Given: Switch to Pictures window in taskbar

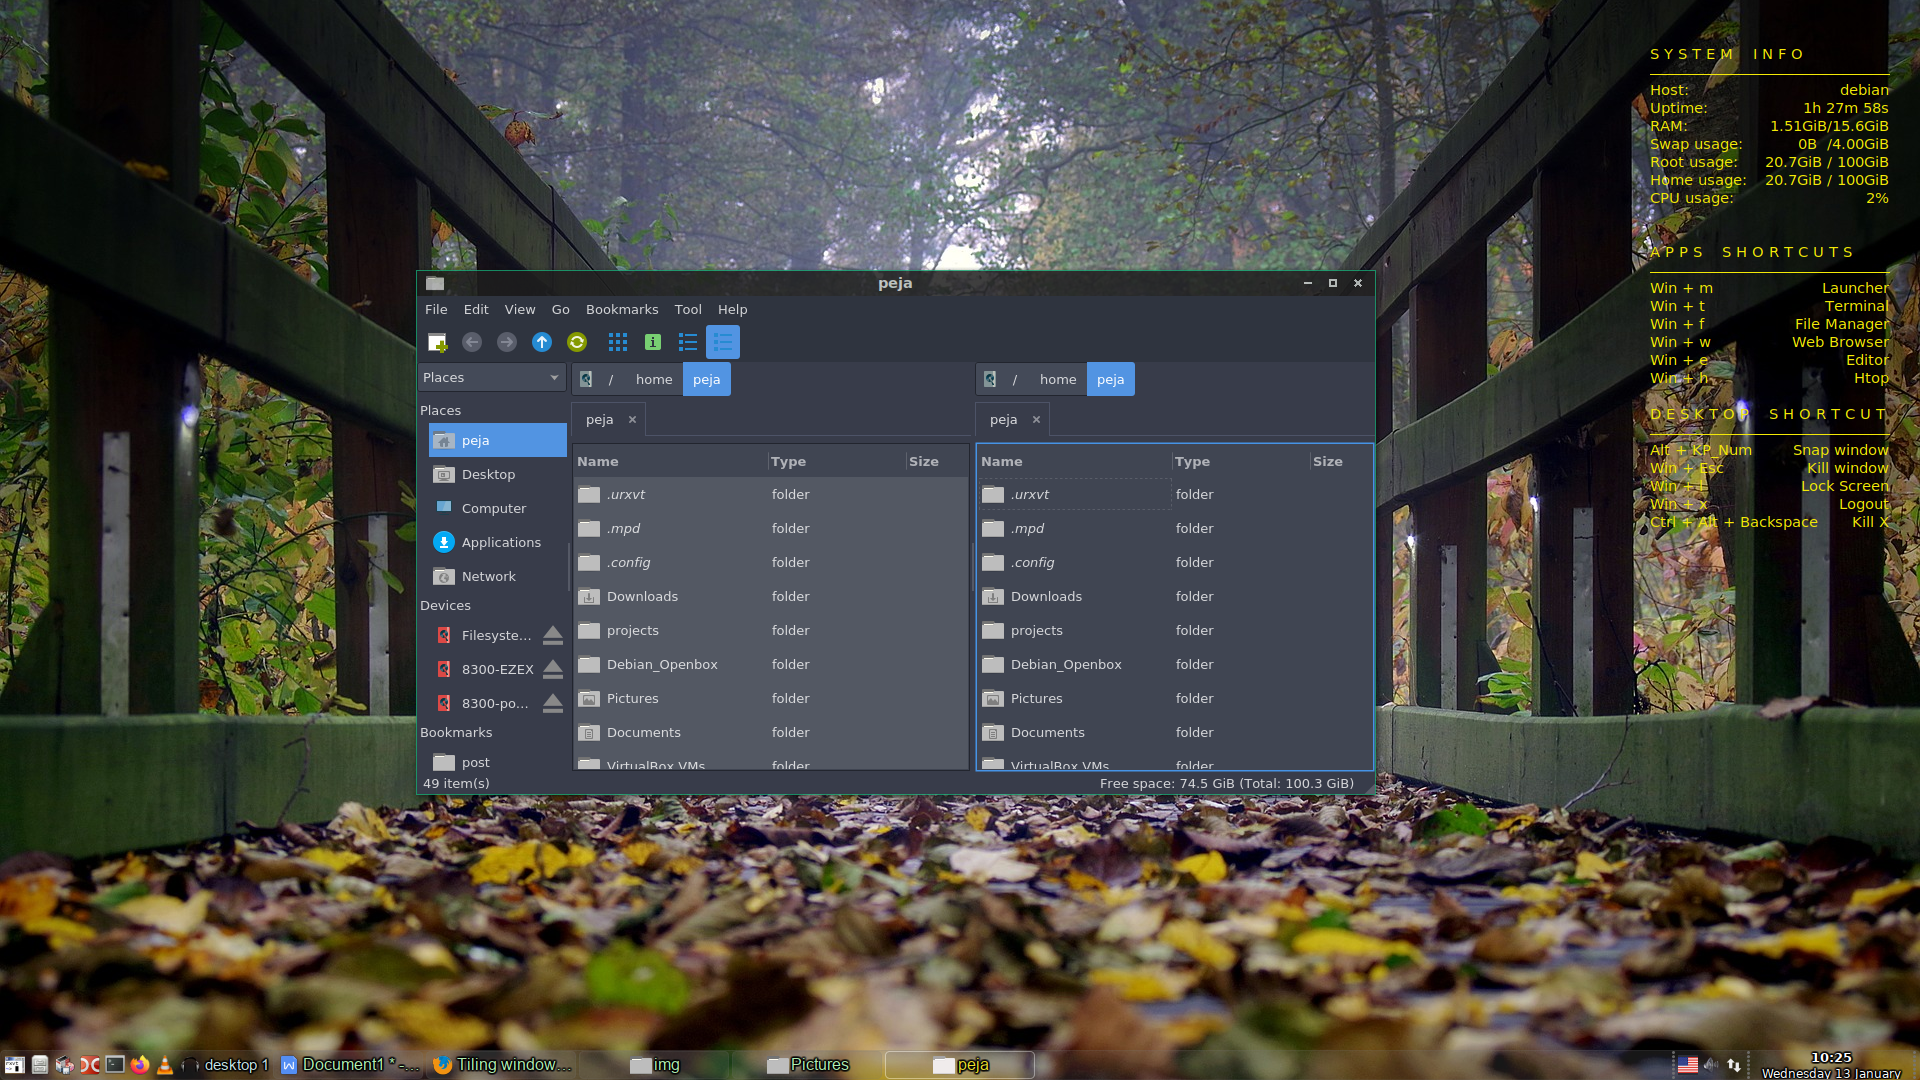Looking at the screenshot, I should 808,1065.
